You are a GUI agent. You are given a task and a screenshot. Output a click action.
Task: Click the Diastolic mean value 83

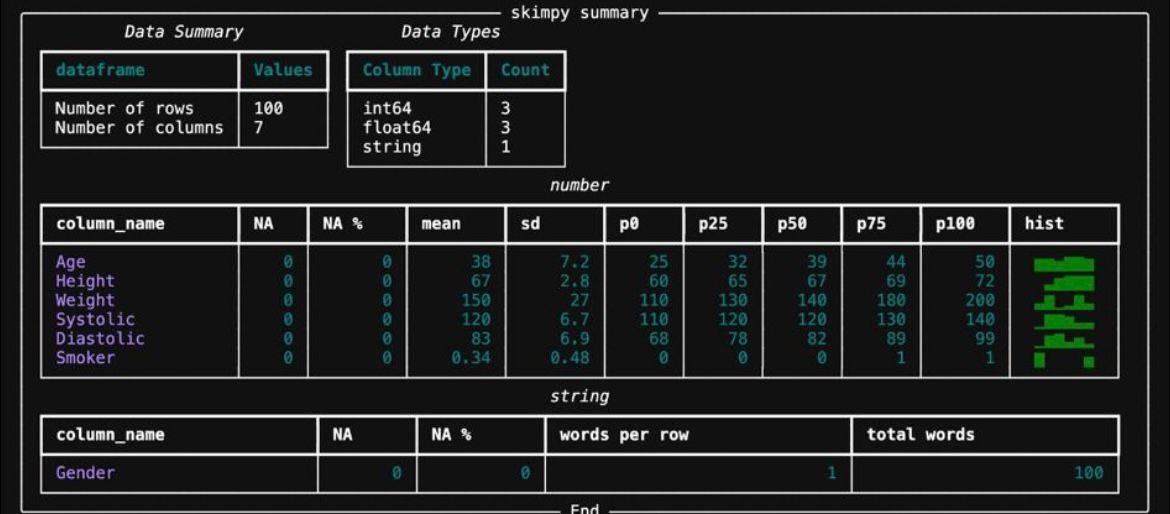481,339
